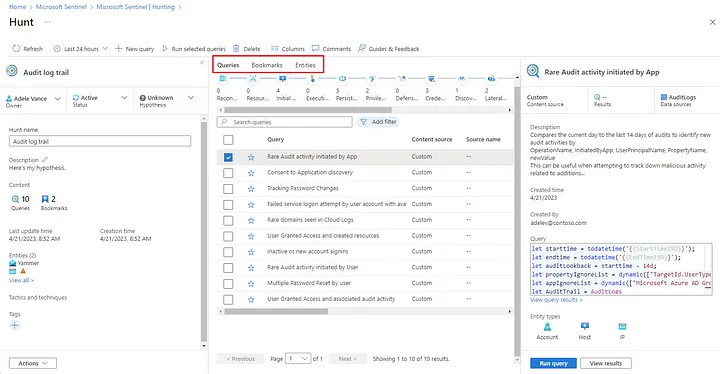The height and width of the screenshot is (374, 720).
Task: Open the Actions dropdown button
Action: click(33, 363)
